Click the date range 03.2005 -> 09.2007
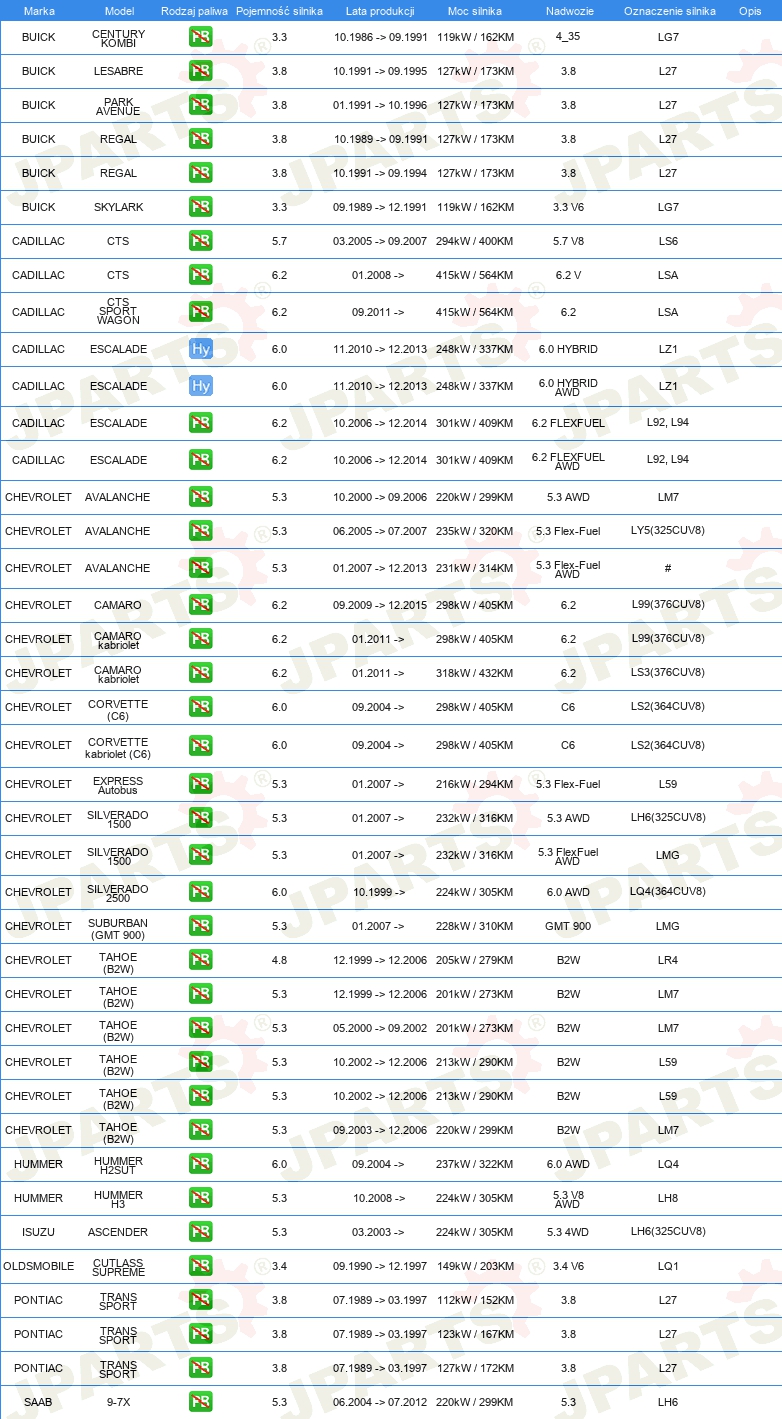The height and width of the screenshot is (1419, 782). tap(380, 241)
